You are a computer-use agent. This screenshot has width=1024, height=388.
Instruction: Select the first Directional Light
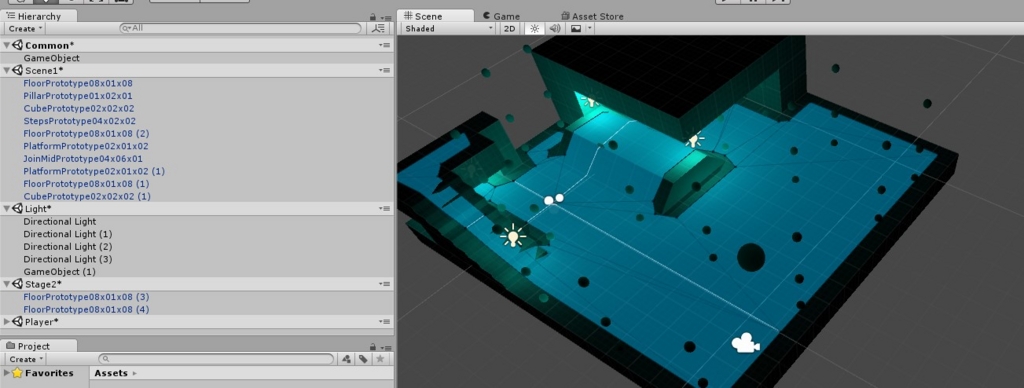pyautogui.click(x=60, y=221)
